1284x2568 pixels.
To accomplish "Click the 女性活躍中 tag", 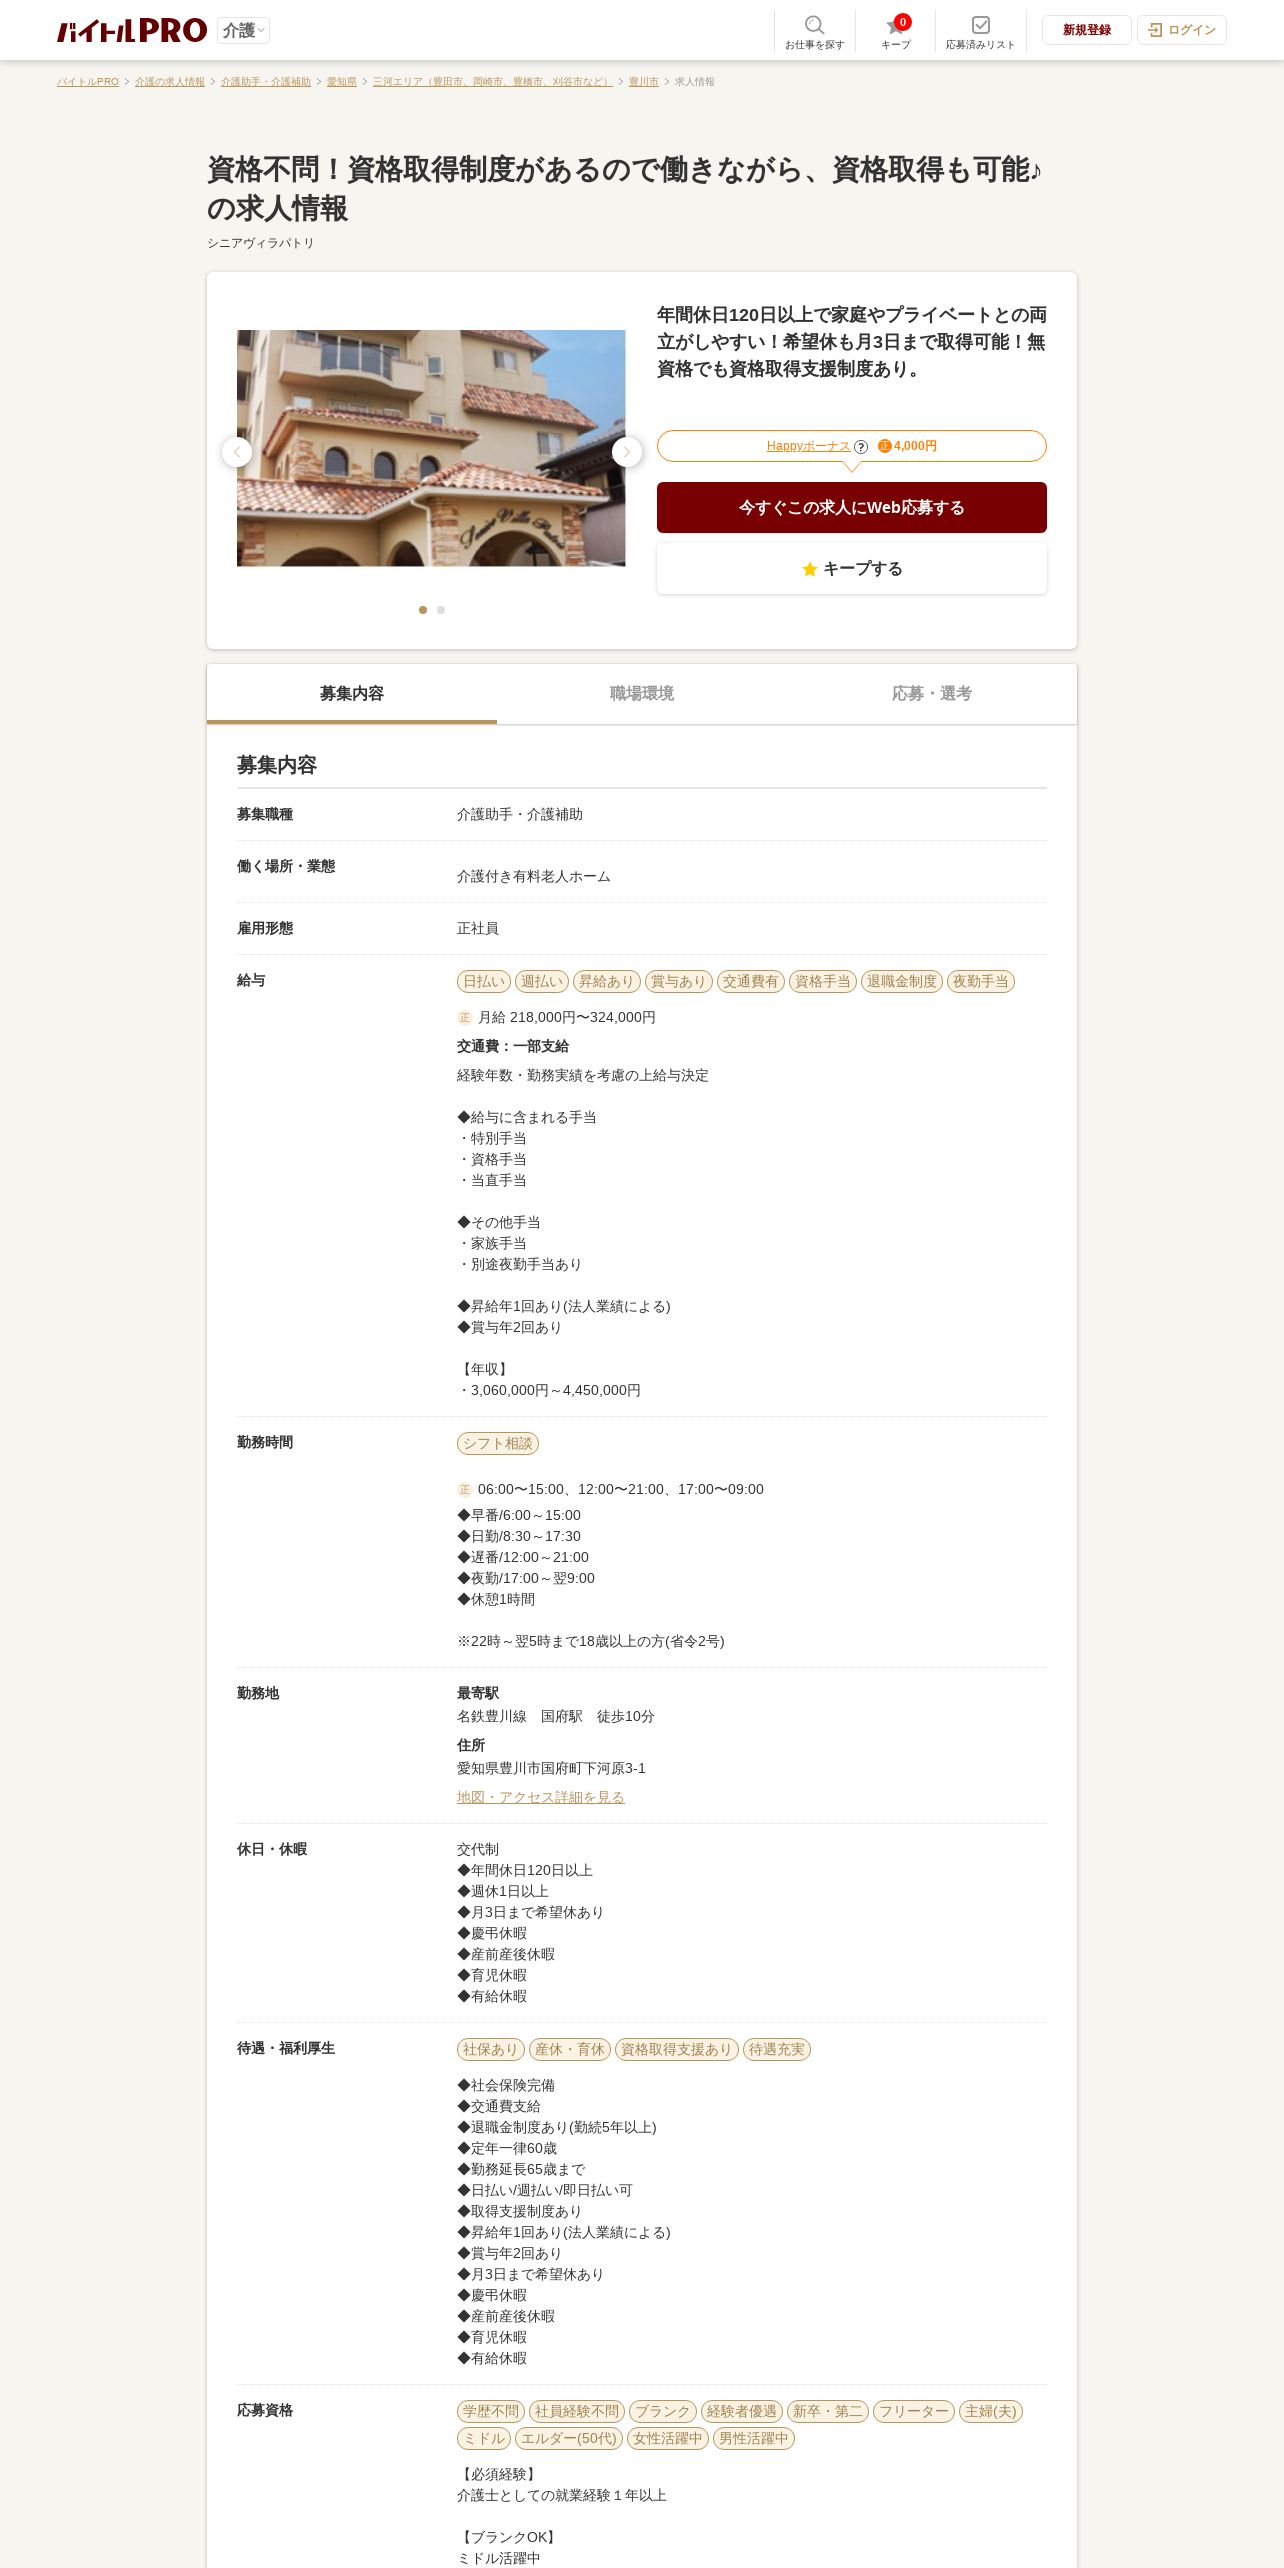I will click(x=668, y=2439).
